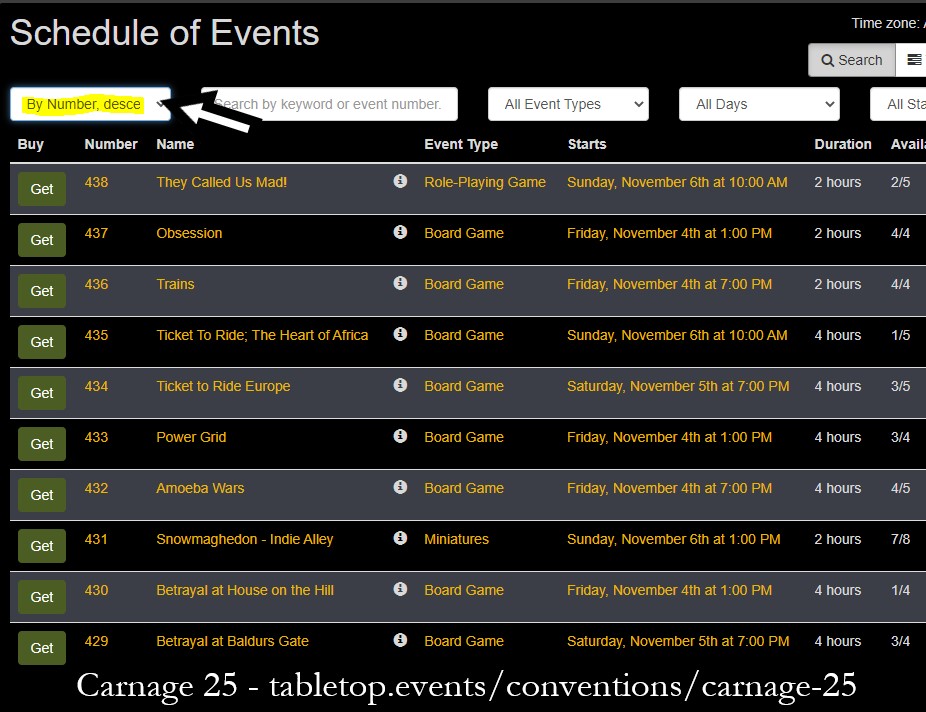Viewport: 926px width, 712px height.
Task: Open the "All Days" filter dropdown
Action: coord(758,104)
